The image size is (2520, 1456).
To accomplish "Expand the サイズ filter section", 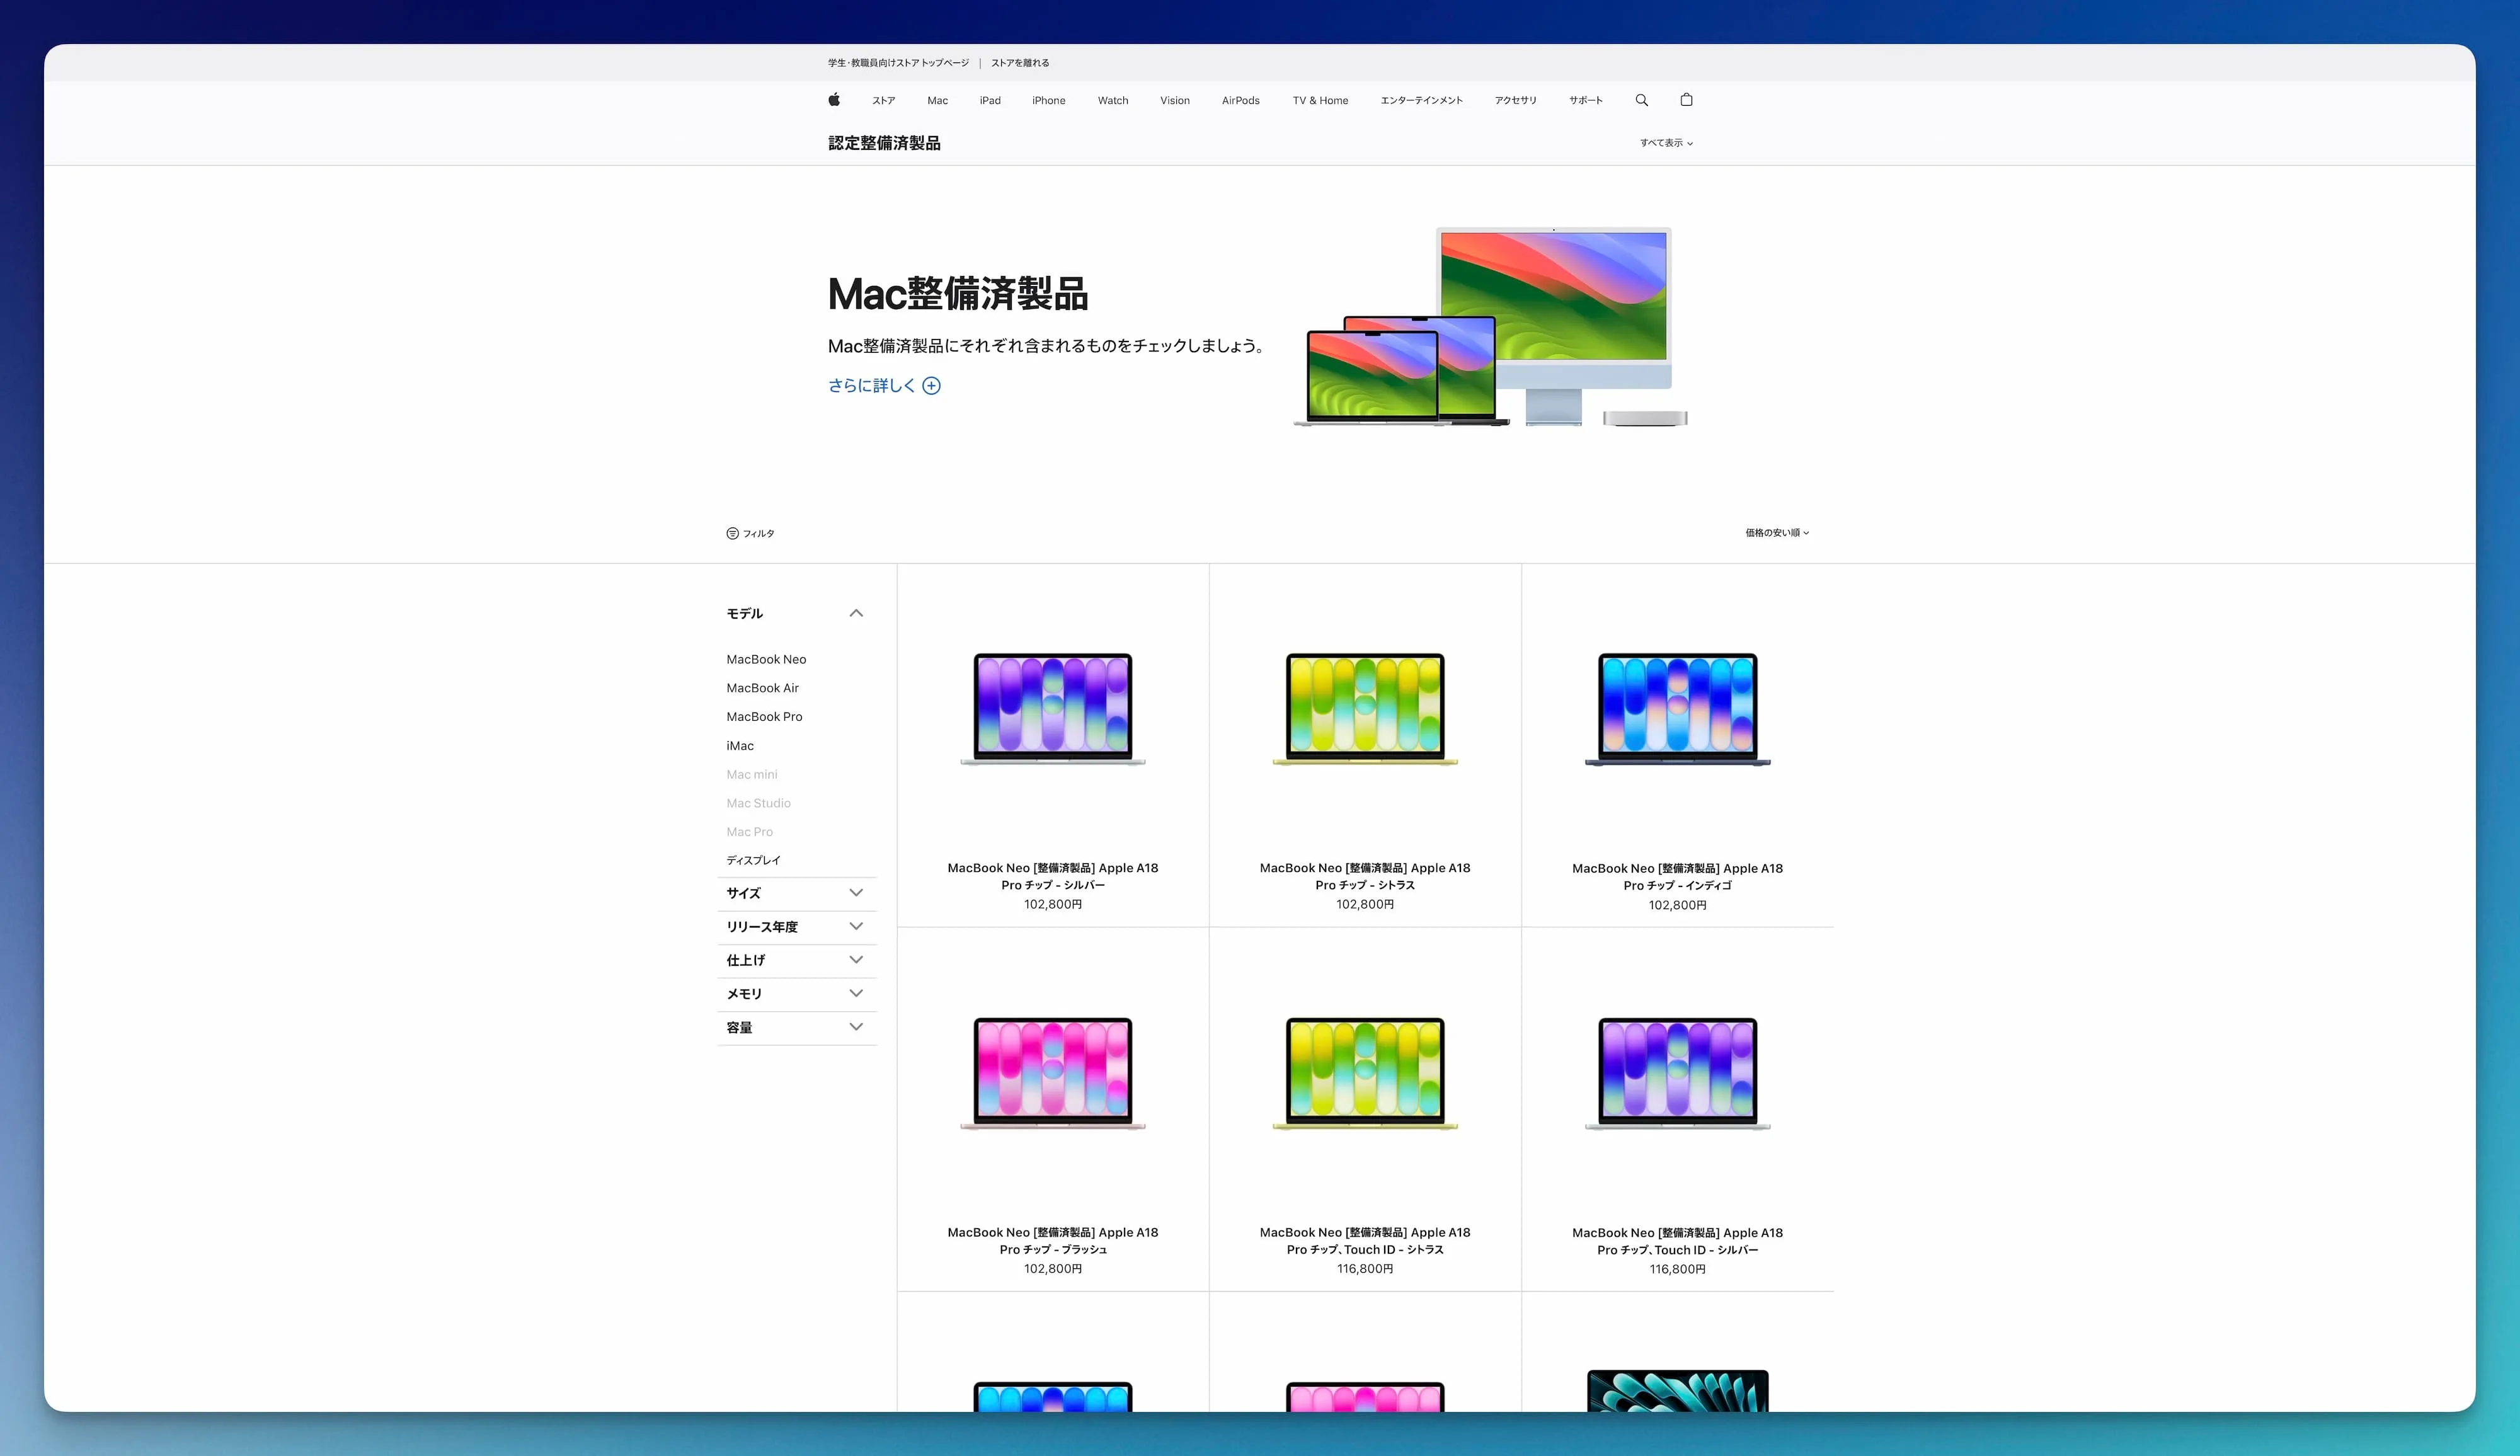I will coord(856,893).
